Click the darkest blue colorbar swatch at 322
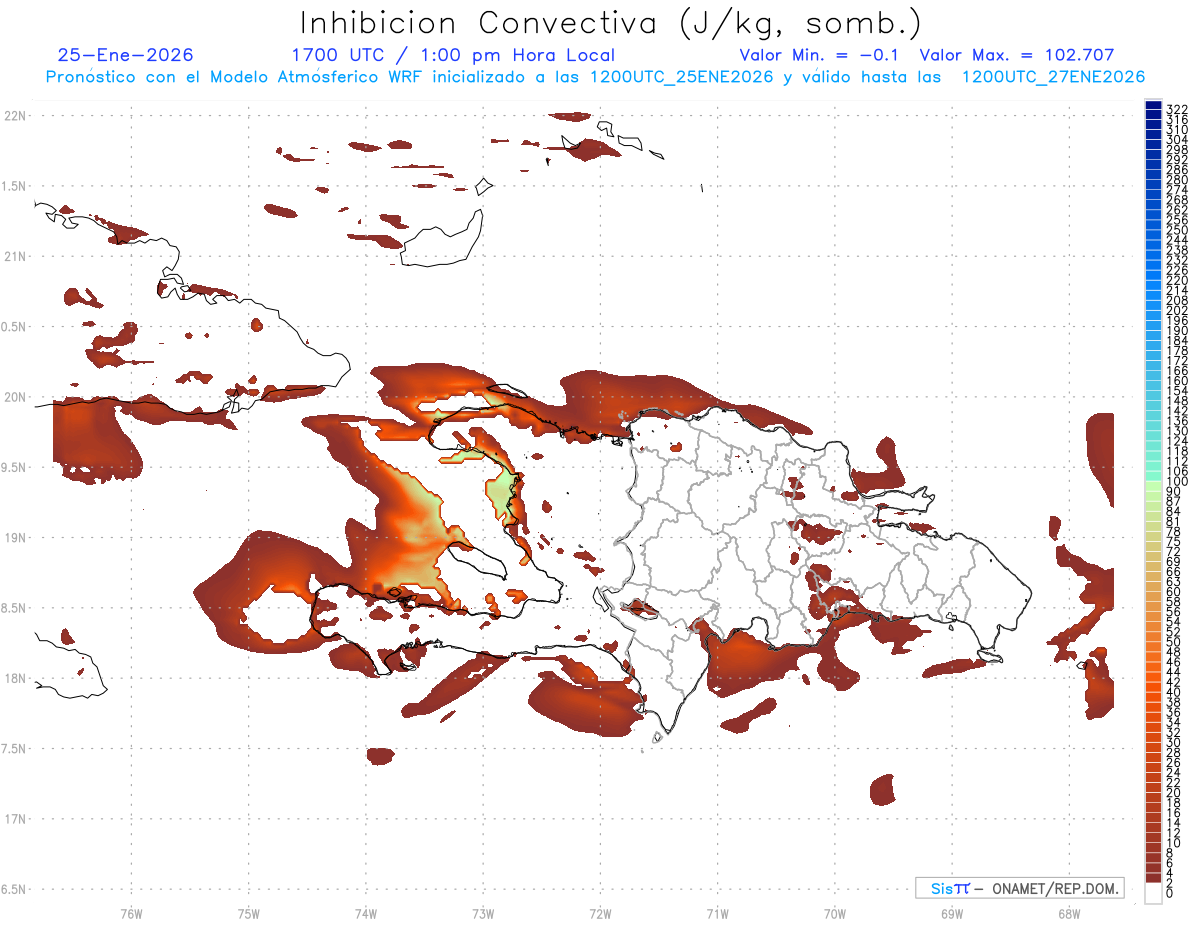 1153,105
